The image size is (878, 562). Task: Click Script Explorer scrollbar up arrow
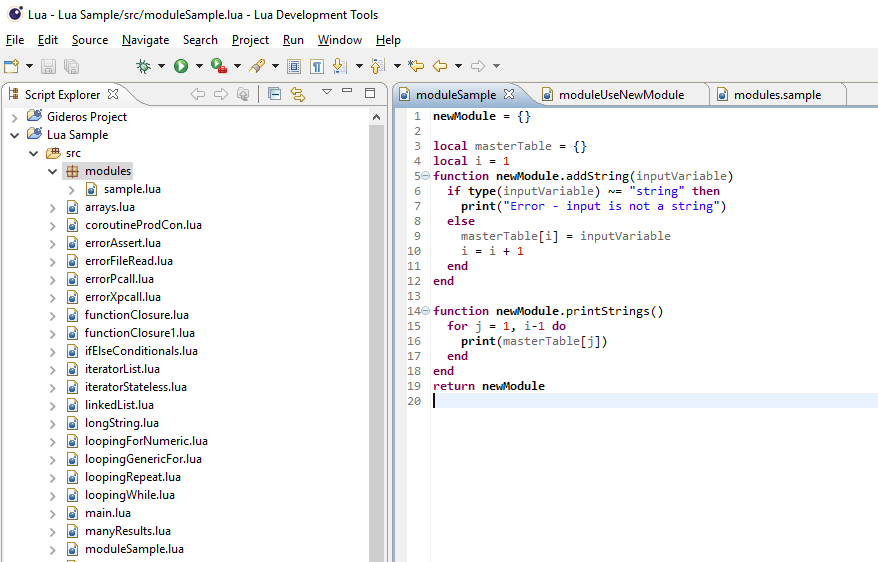tap(376, 117)
